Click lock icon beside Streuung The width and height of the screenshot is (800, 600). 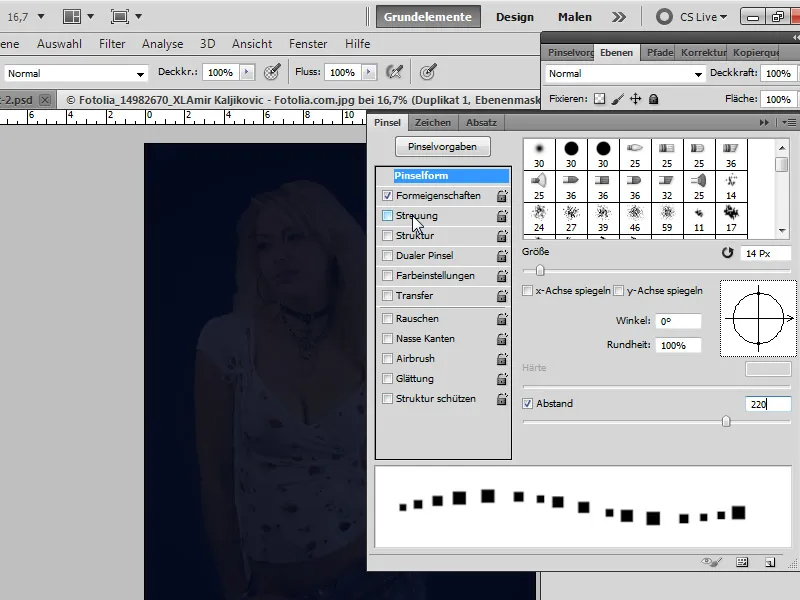[x=502, y=216]
